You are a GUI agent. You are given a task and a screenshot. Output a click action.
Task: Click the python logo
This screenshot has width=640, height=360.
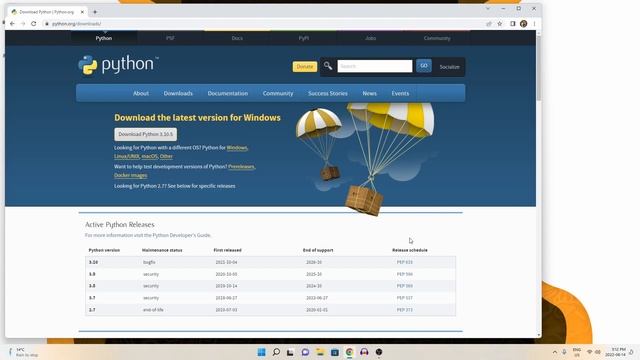tap(118, 64)
